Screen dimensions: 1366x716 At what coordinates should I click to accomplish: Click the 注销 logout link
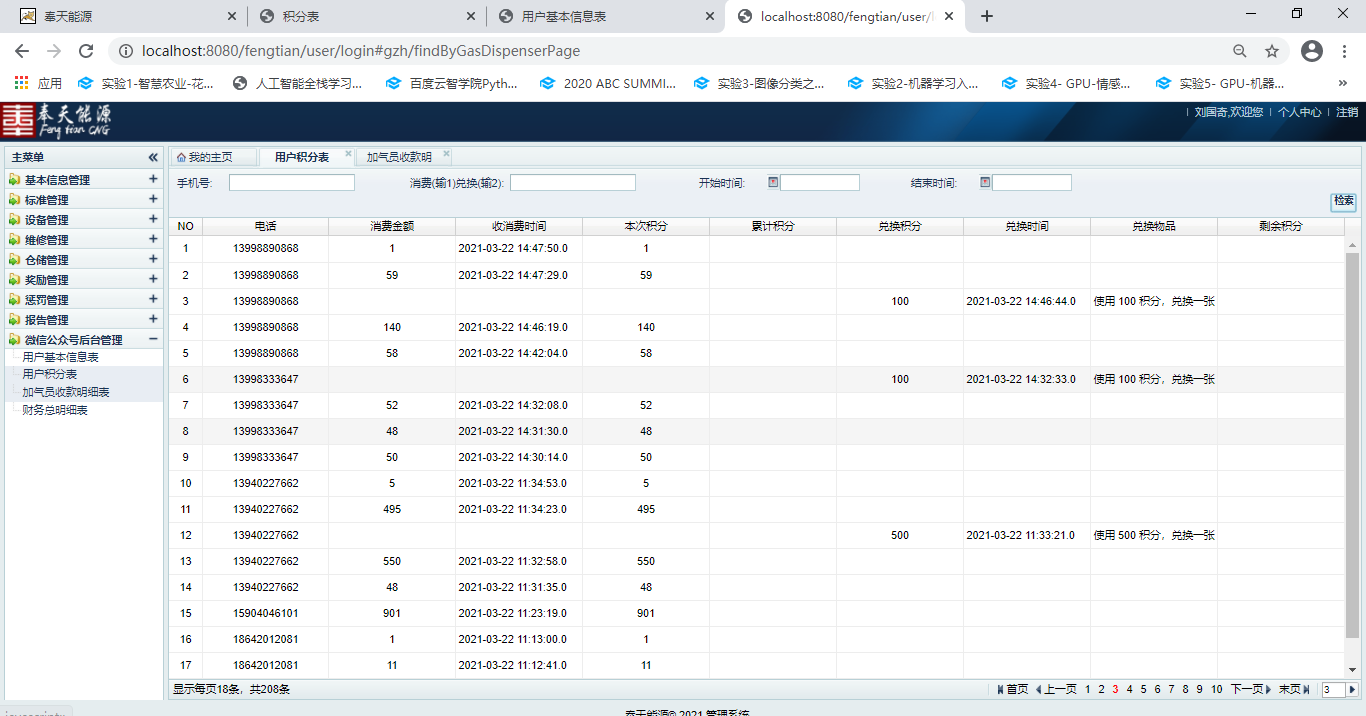[1347, 112]
